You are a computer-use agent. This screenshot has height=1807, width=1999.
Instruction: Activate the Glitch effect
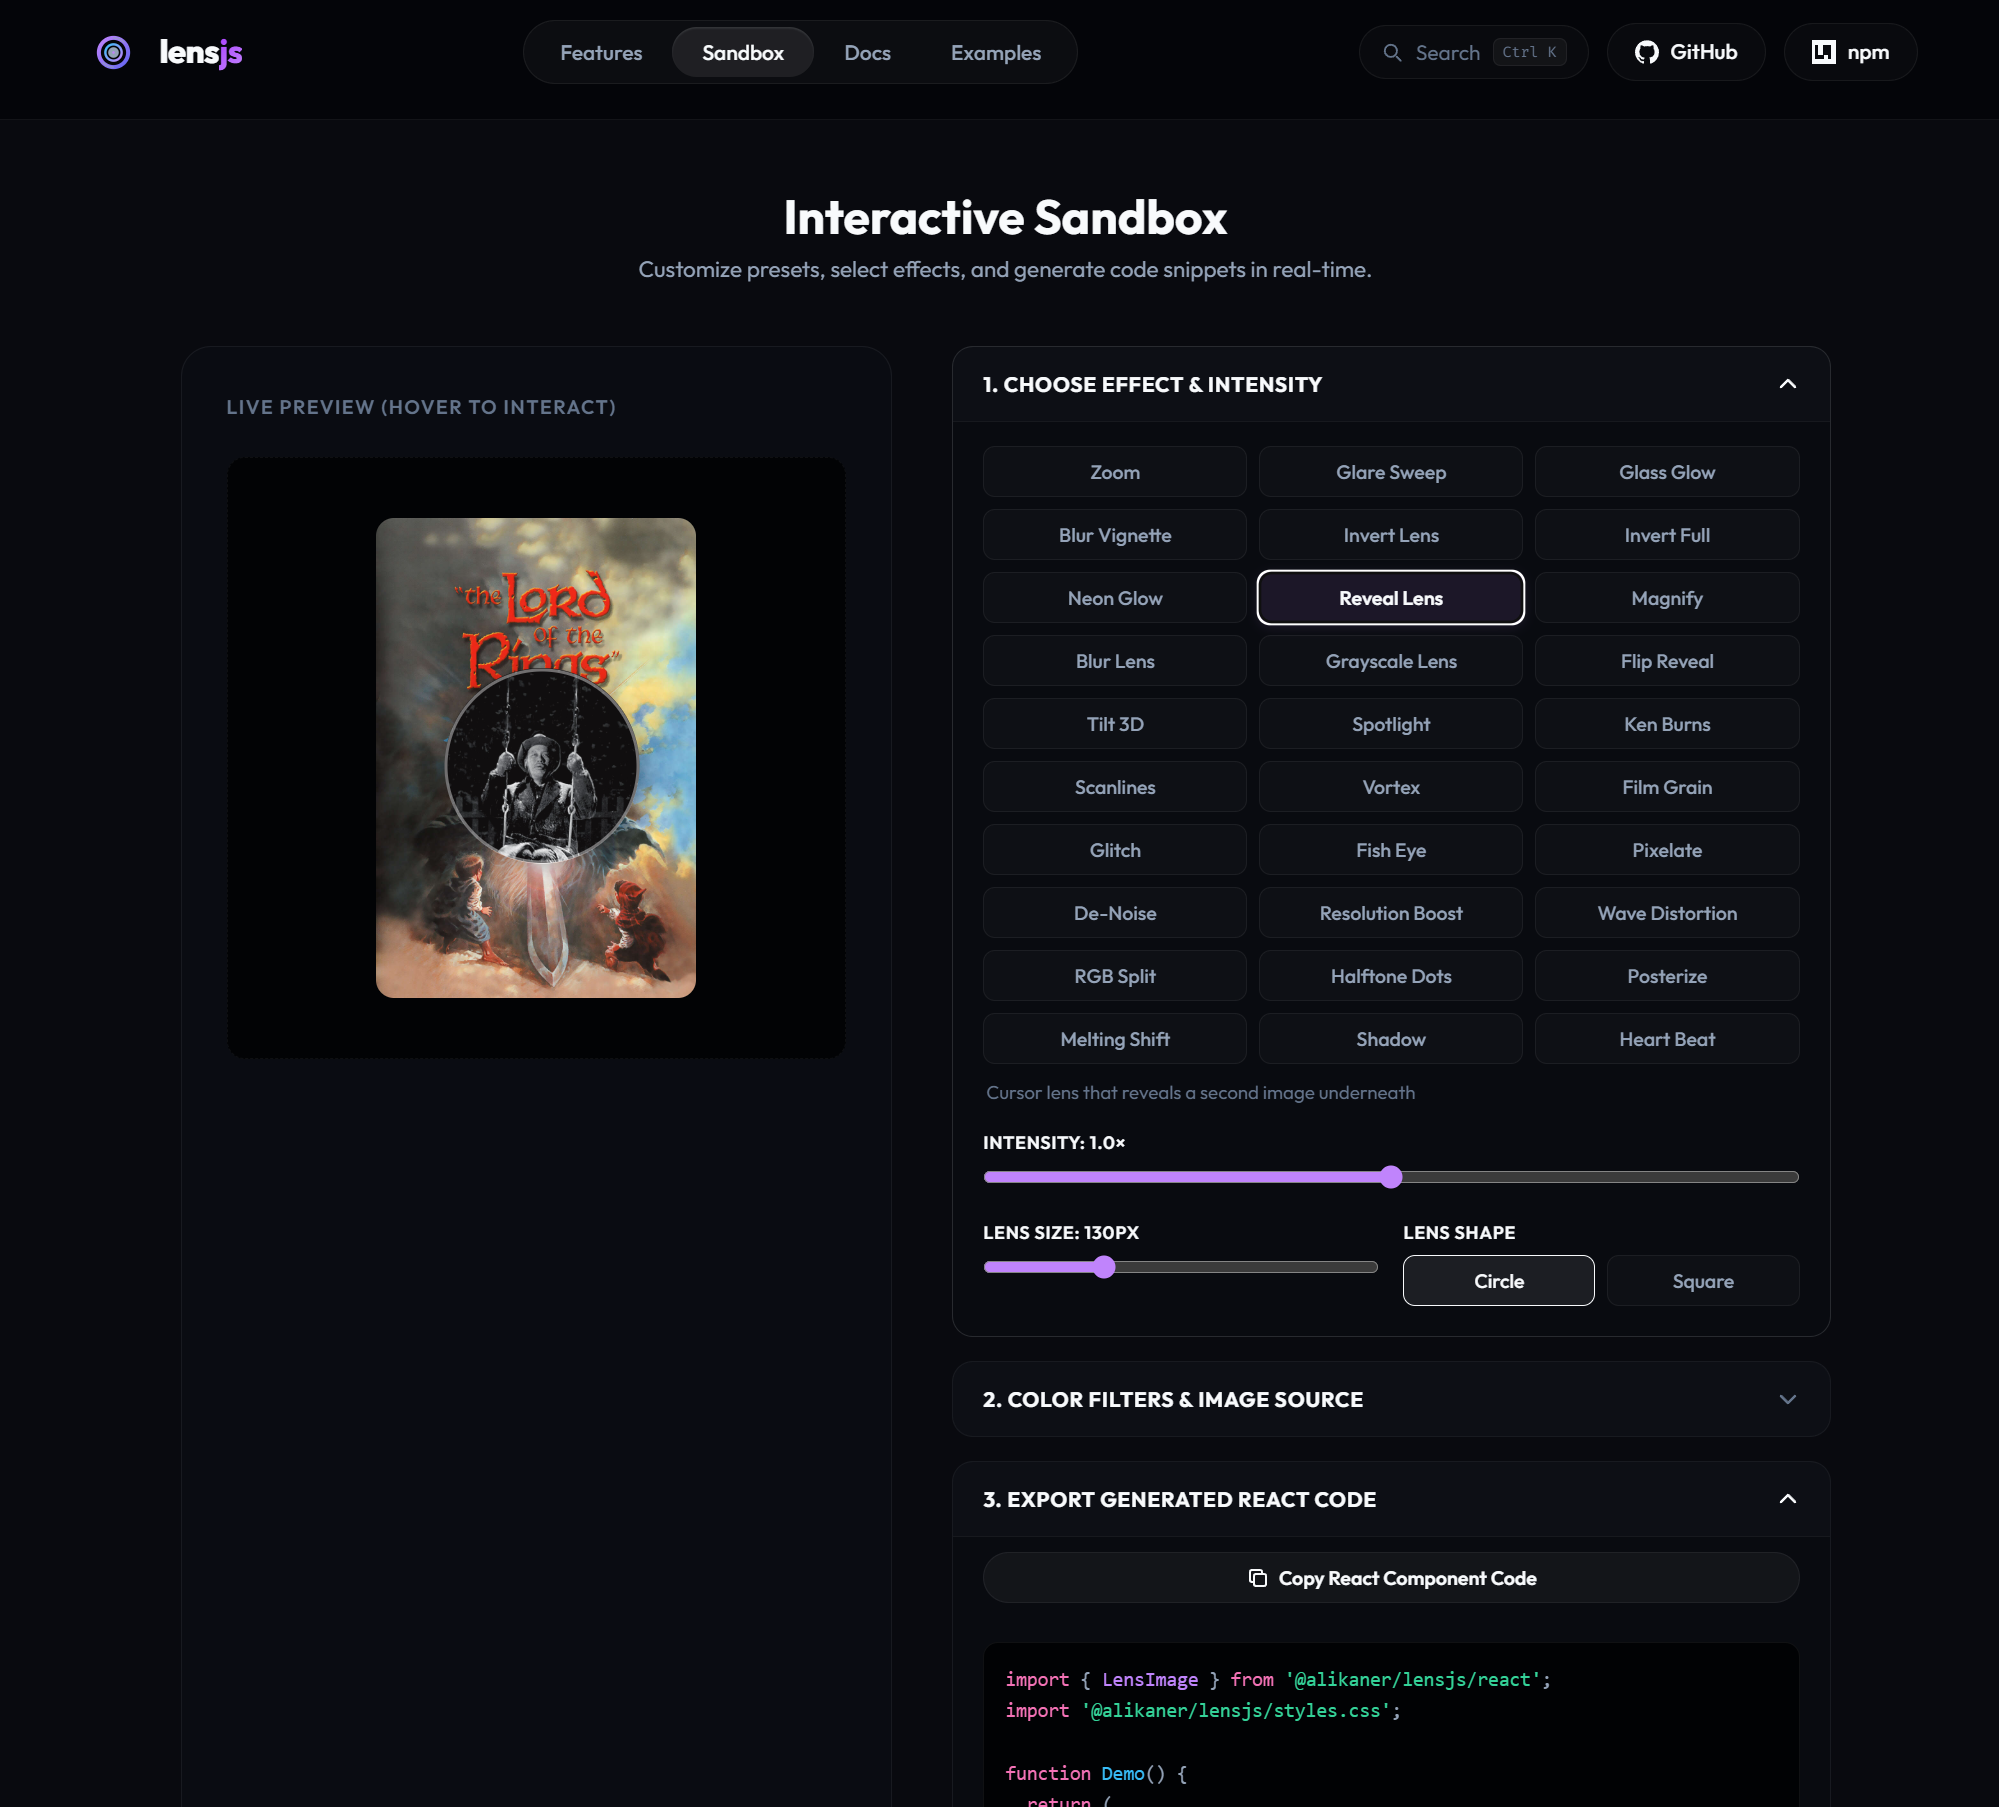[x=1115, y=850]
